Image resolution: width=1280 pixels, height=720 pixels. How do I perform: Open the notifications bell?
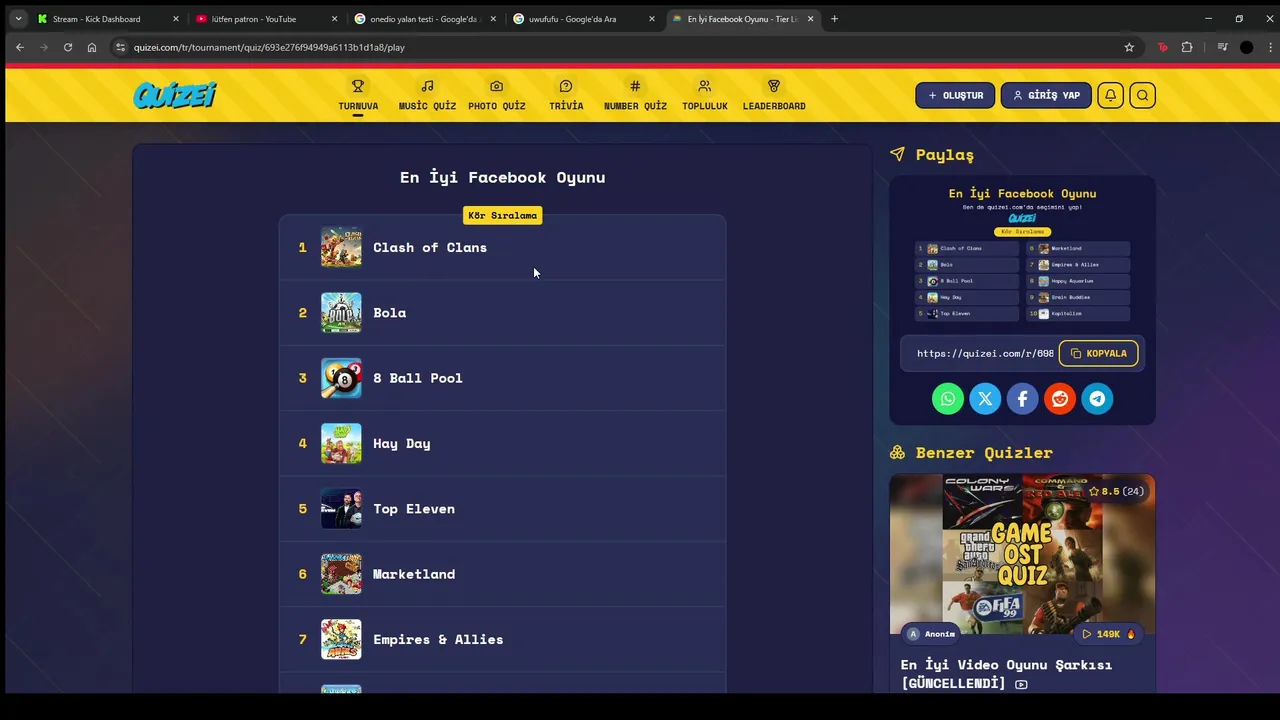(x=1110, y=95)
